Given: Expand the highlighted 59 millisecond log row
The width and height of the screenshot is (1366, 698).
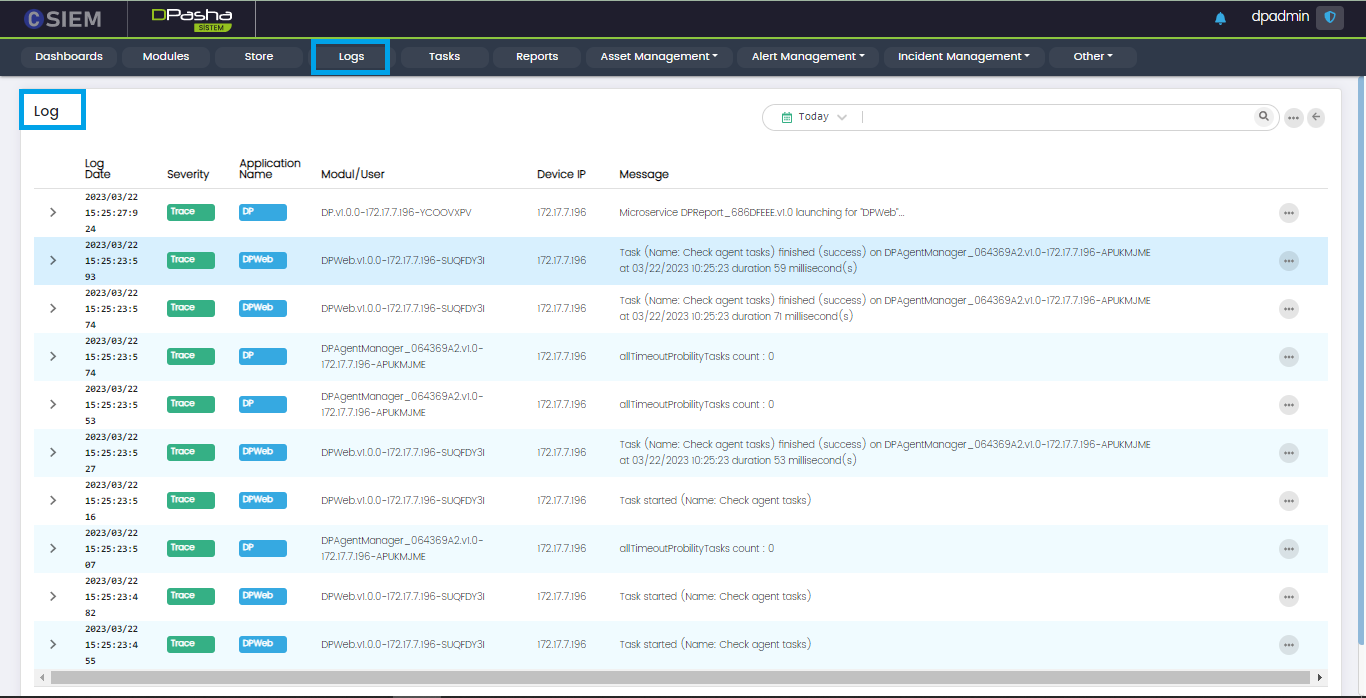Looking at the screenshot, I should (x=53, y=260).
